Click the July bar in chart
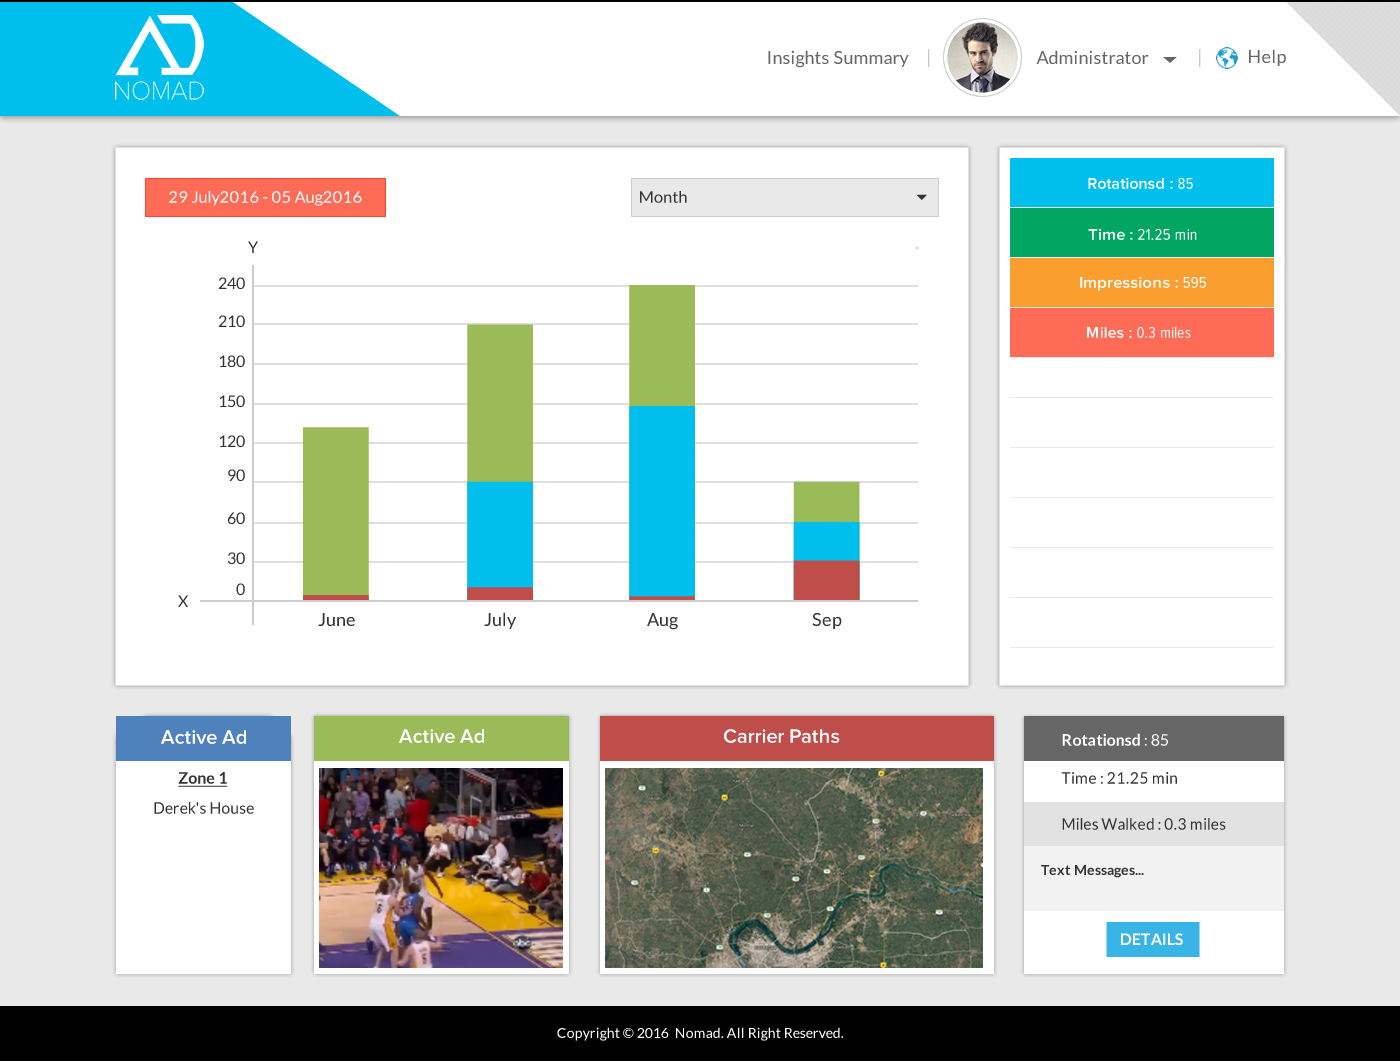Image resolution: width=1400 pixels, height=1061 pixels. 500,462
